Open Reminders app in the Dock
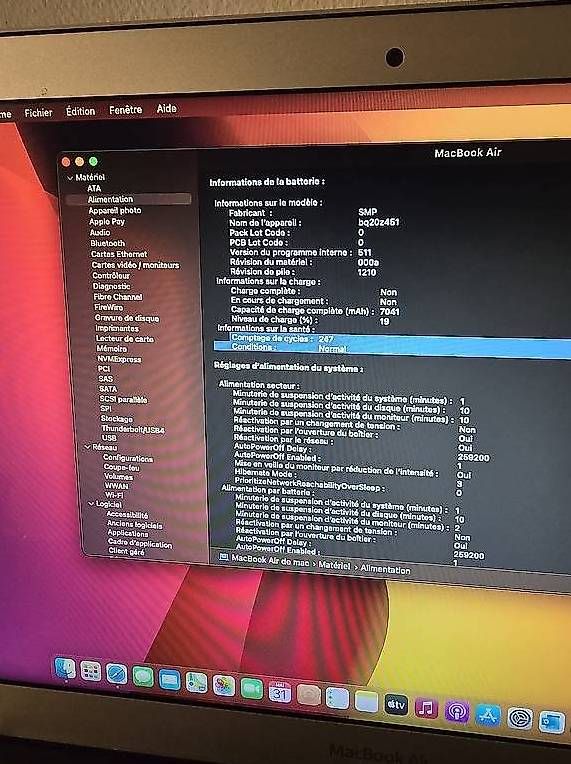The height and width of the screenshot is (764, 571). [x=337, y=699]
